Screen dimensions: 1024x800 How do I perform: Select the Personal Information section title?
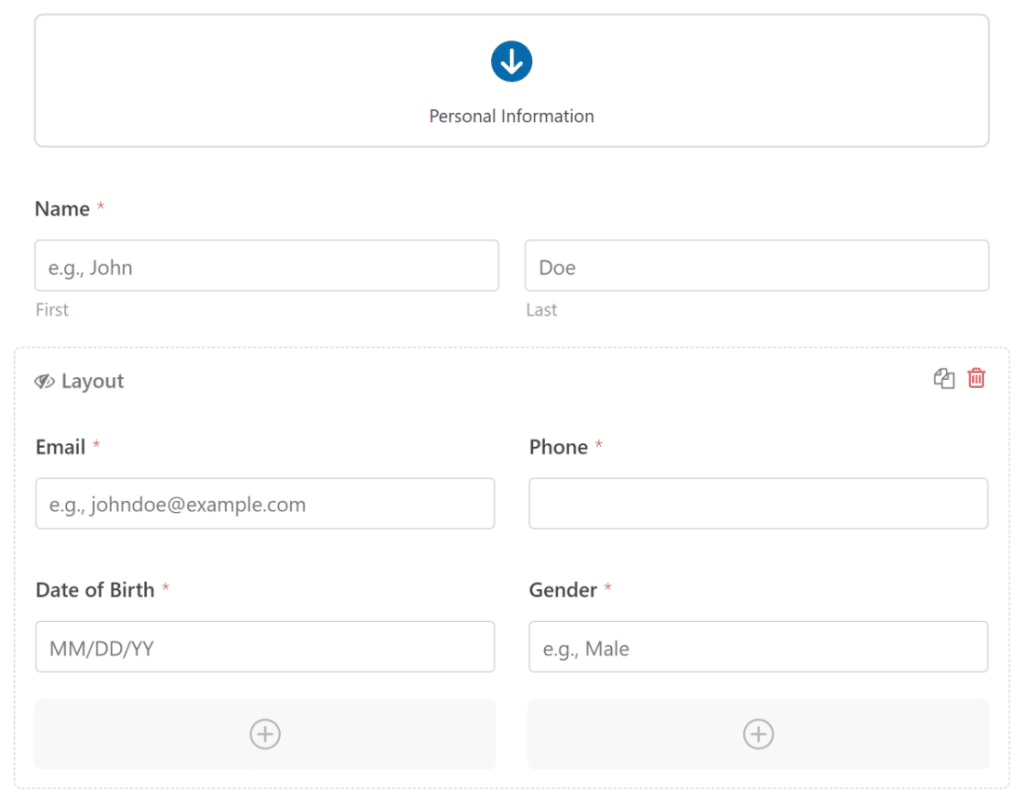coord(511,116)
